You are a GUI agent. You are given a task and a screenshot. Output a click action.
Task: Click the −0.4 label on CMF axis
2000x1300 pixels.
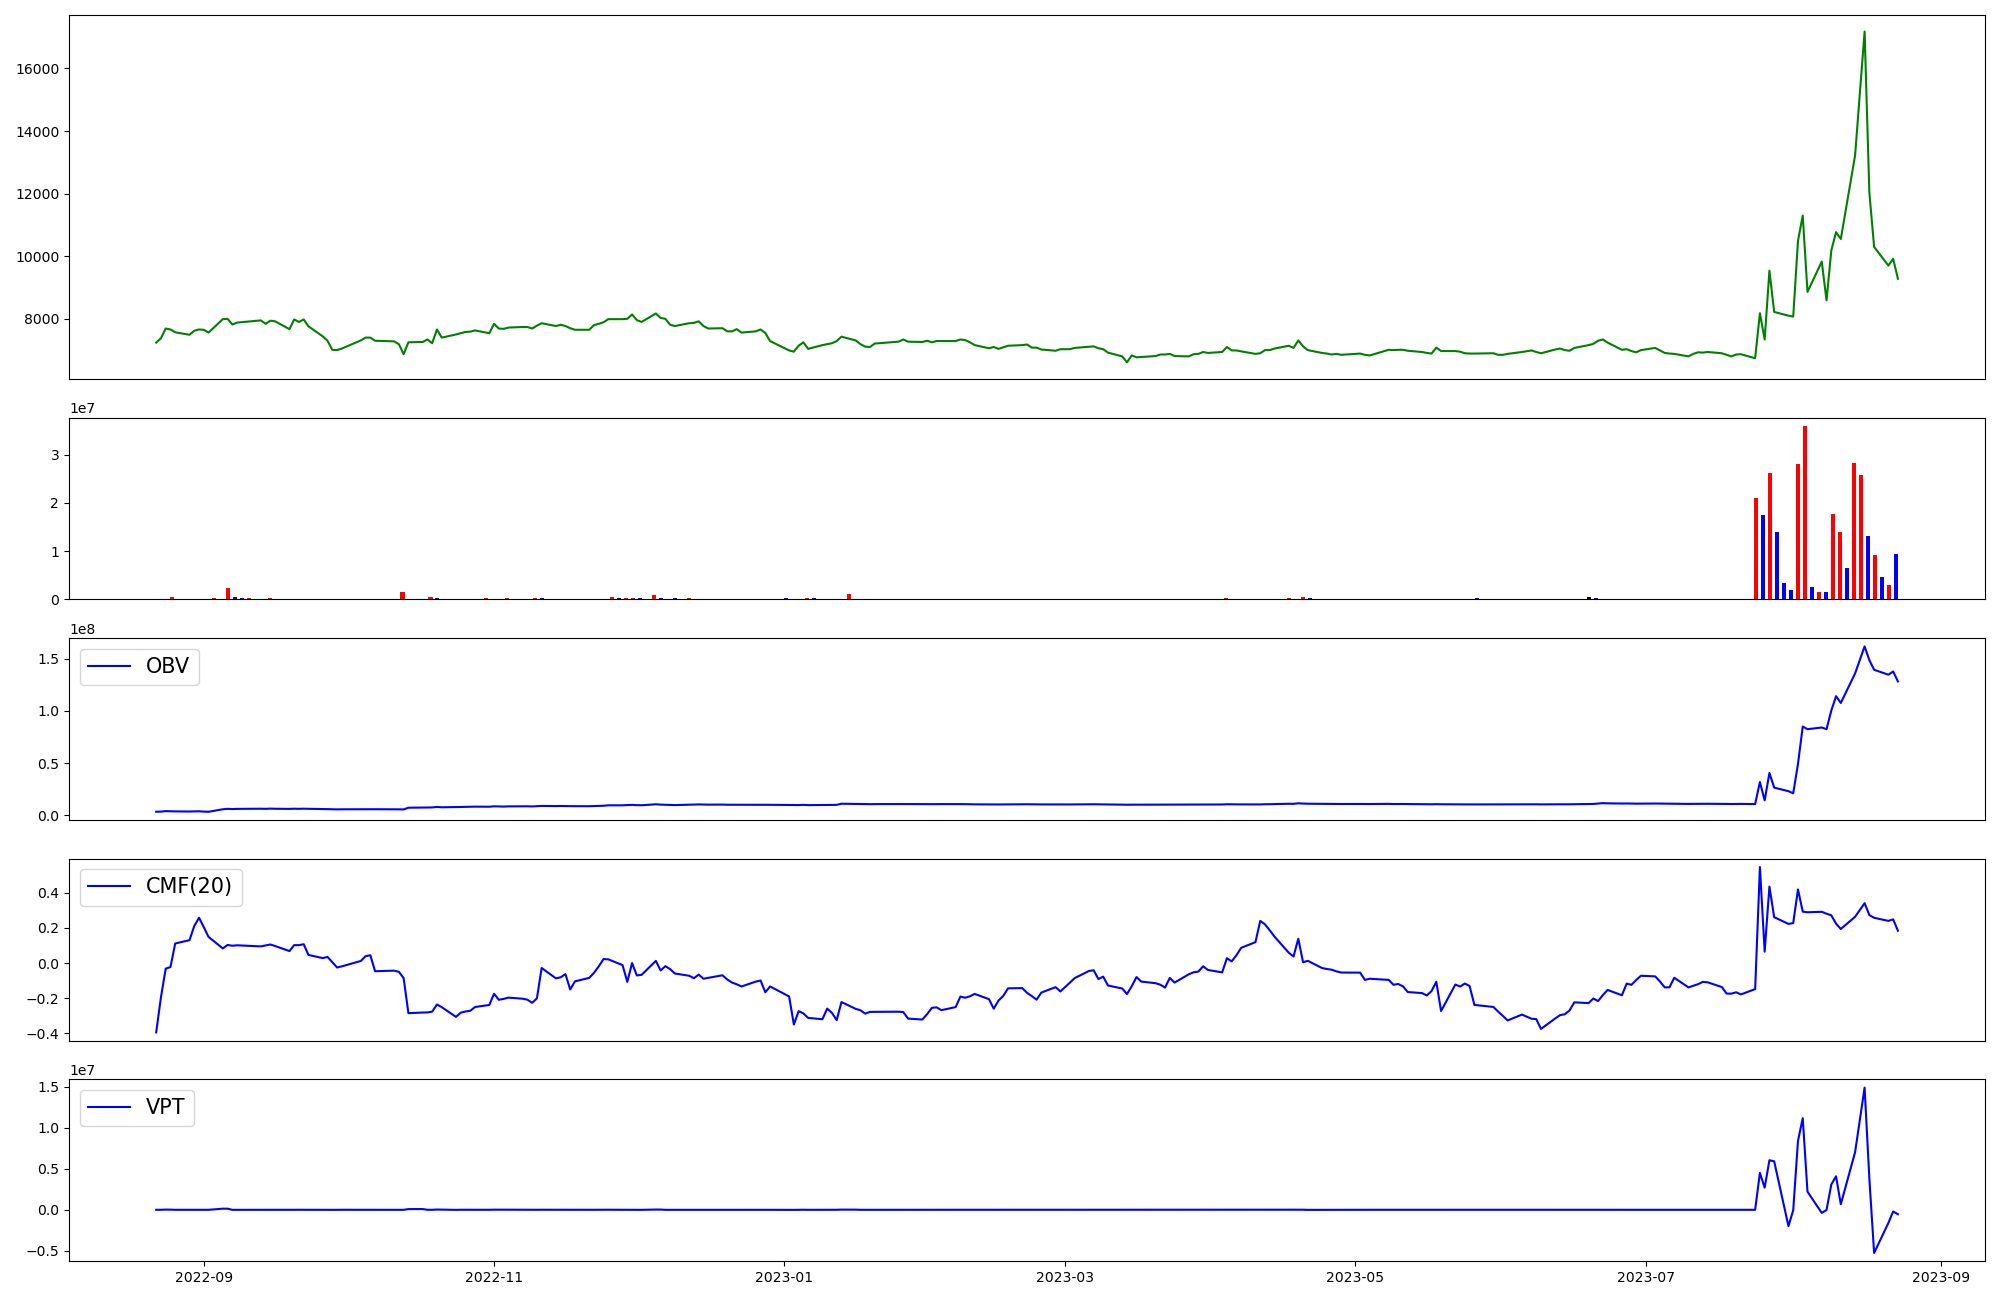[40, 1034]
